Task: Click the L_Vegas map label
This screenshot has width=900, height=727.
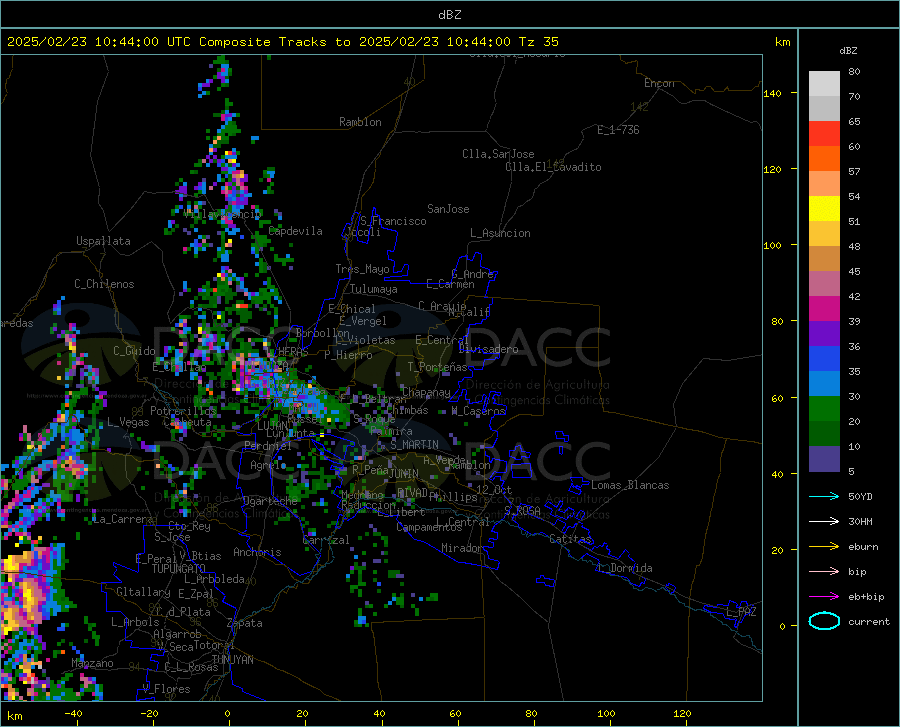Action: 128,422
